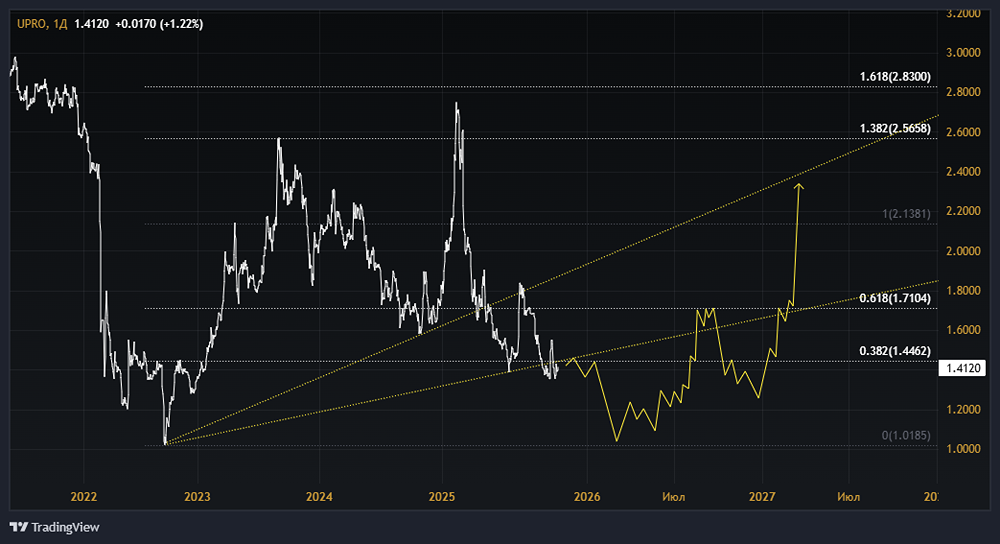Select the 0.618(1.7104) Fibonacci level label
Screen dimensions: 1000x544
(895, 298)
